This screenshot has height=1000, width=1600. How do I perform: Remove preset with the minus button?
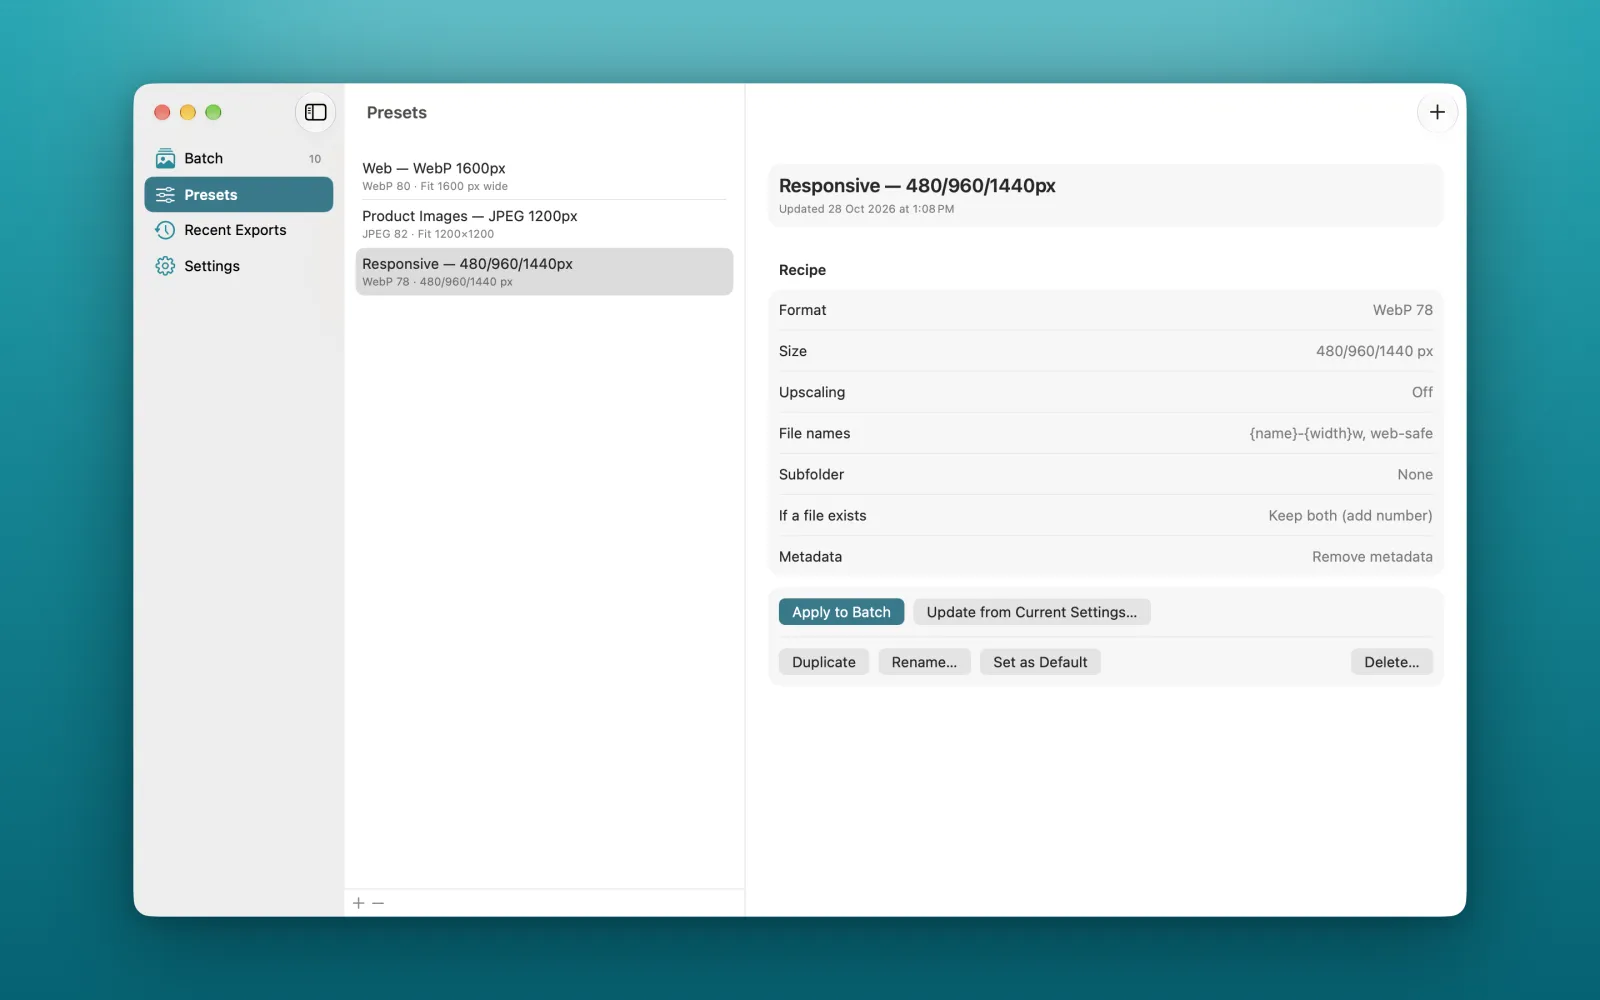pos(378,903)
